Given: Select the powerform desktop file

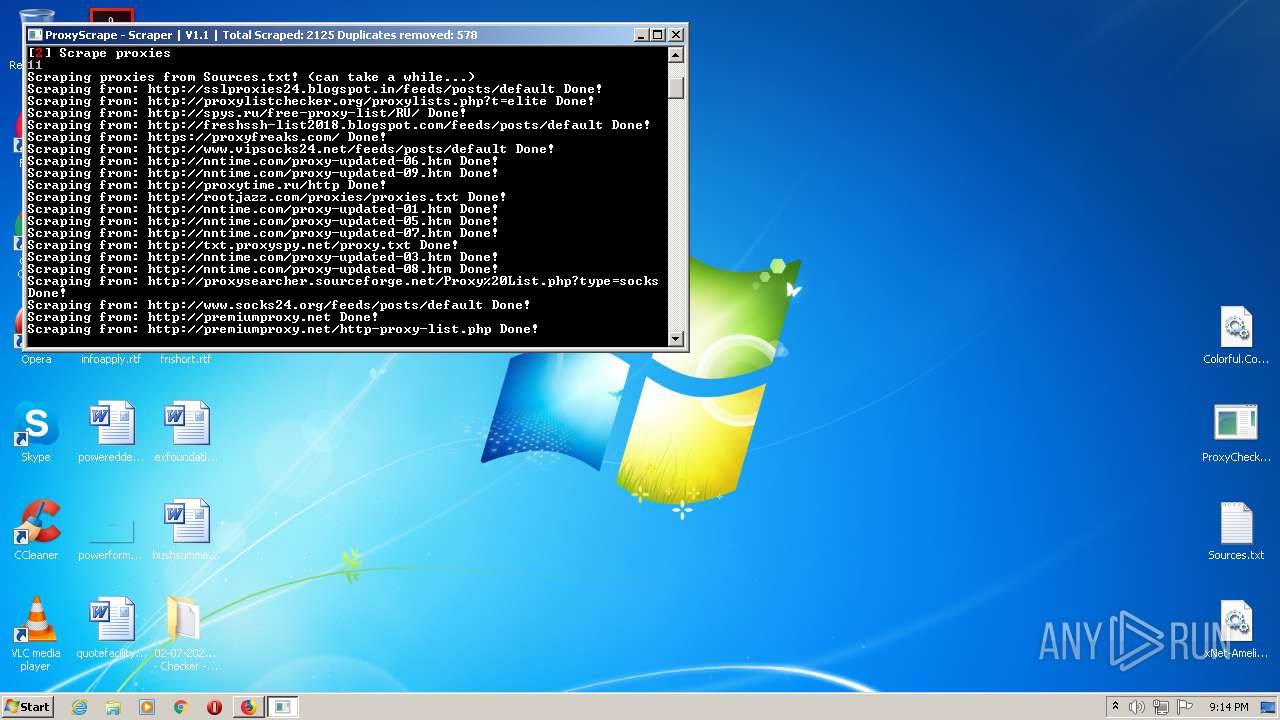Looking at the screenshot, I should pos(111,530).
